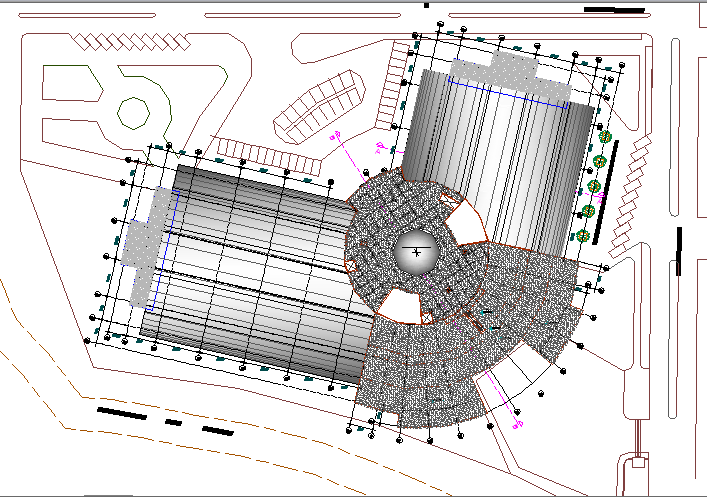Select the white wedge cutout right of the dome
The width and height of the screenshot is (707, 497).
(x=466, y=223)
